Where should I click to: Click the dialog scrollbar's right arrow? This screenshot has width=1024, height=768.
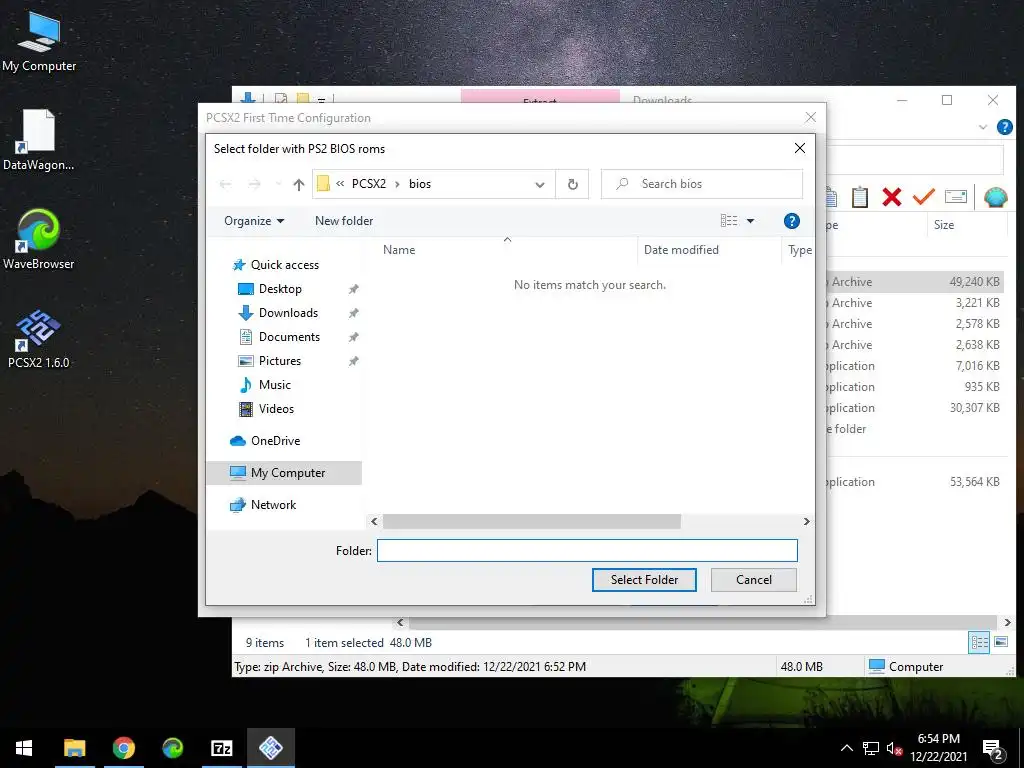tap(807, 521)
